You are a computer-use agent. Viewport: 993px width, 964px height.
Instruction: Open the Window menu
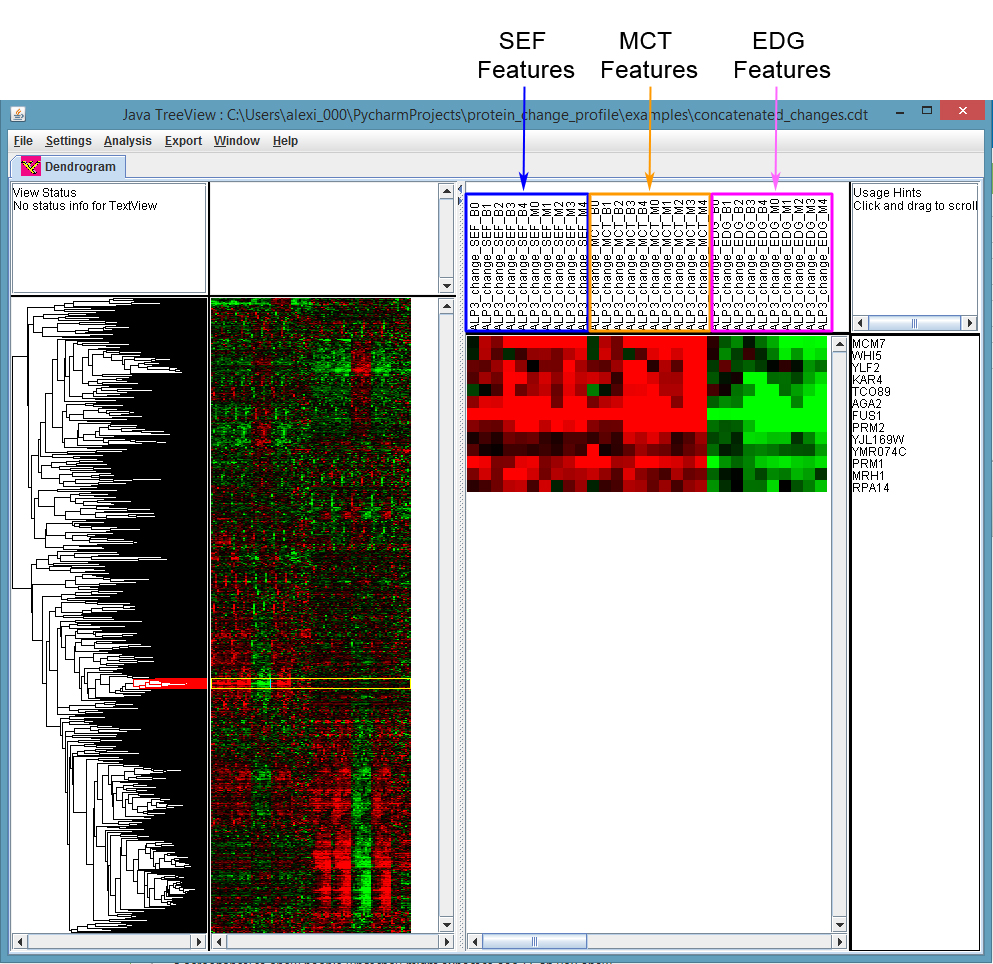point(237,141)
